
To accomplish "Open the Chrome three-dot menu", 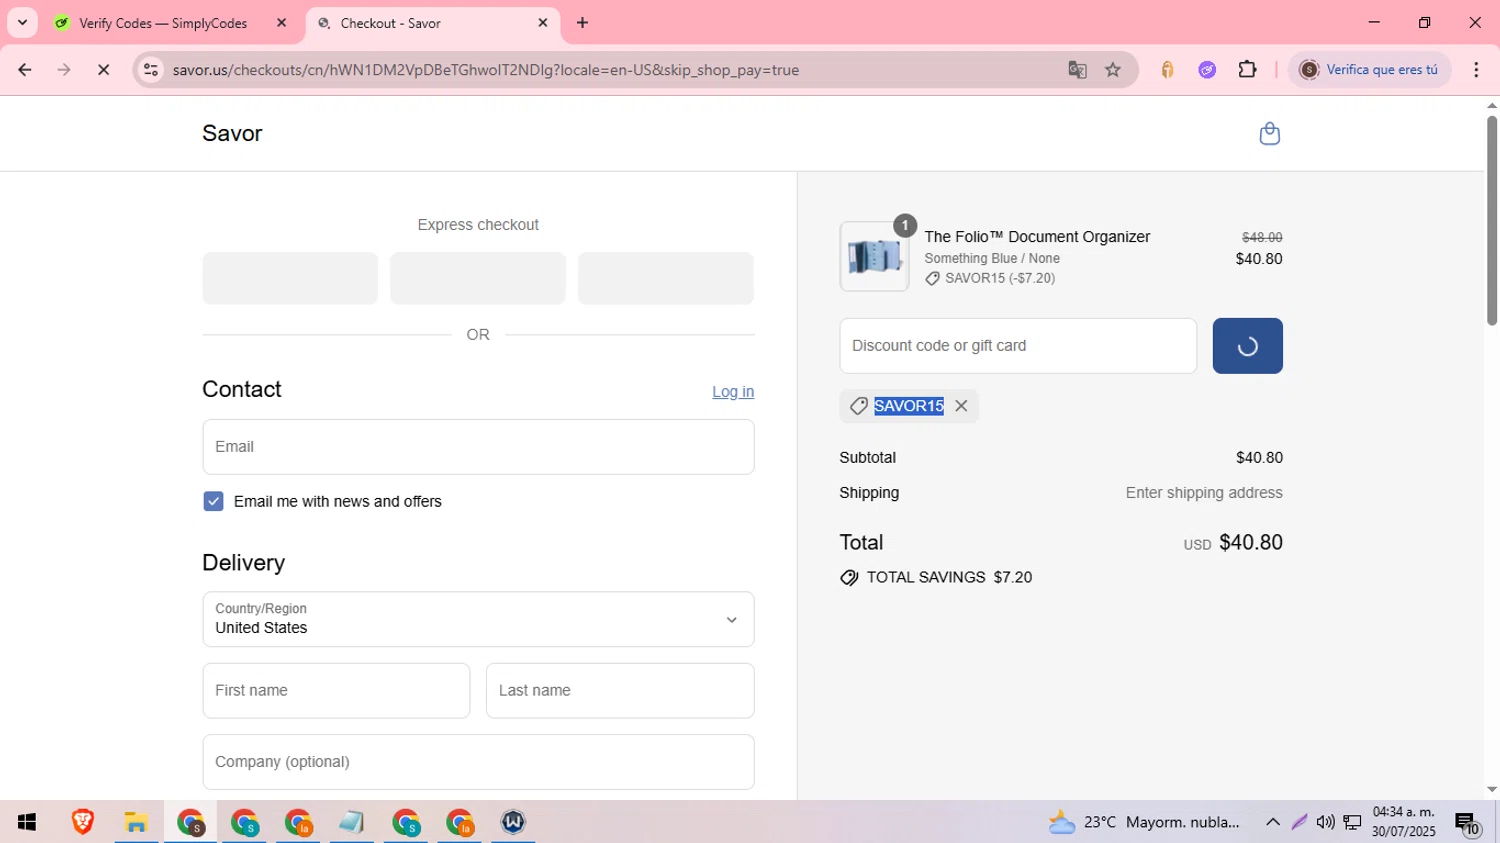I will tap(1477, 70).
